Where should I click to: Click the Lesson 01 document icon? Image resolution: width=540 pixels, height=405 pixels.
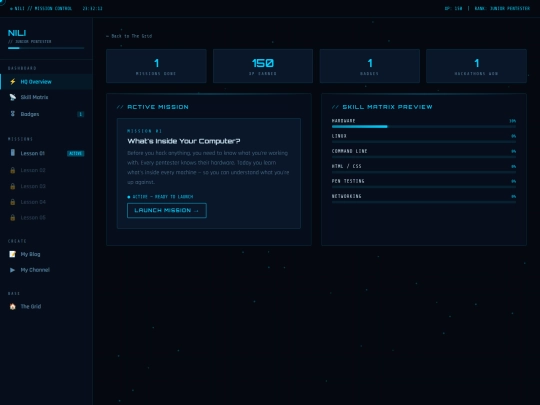click(13, 153)
